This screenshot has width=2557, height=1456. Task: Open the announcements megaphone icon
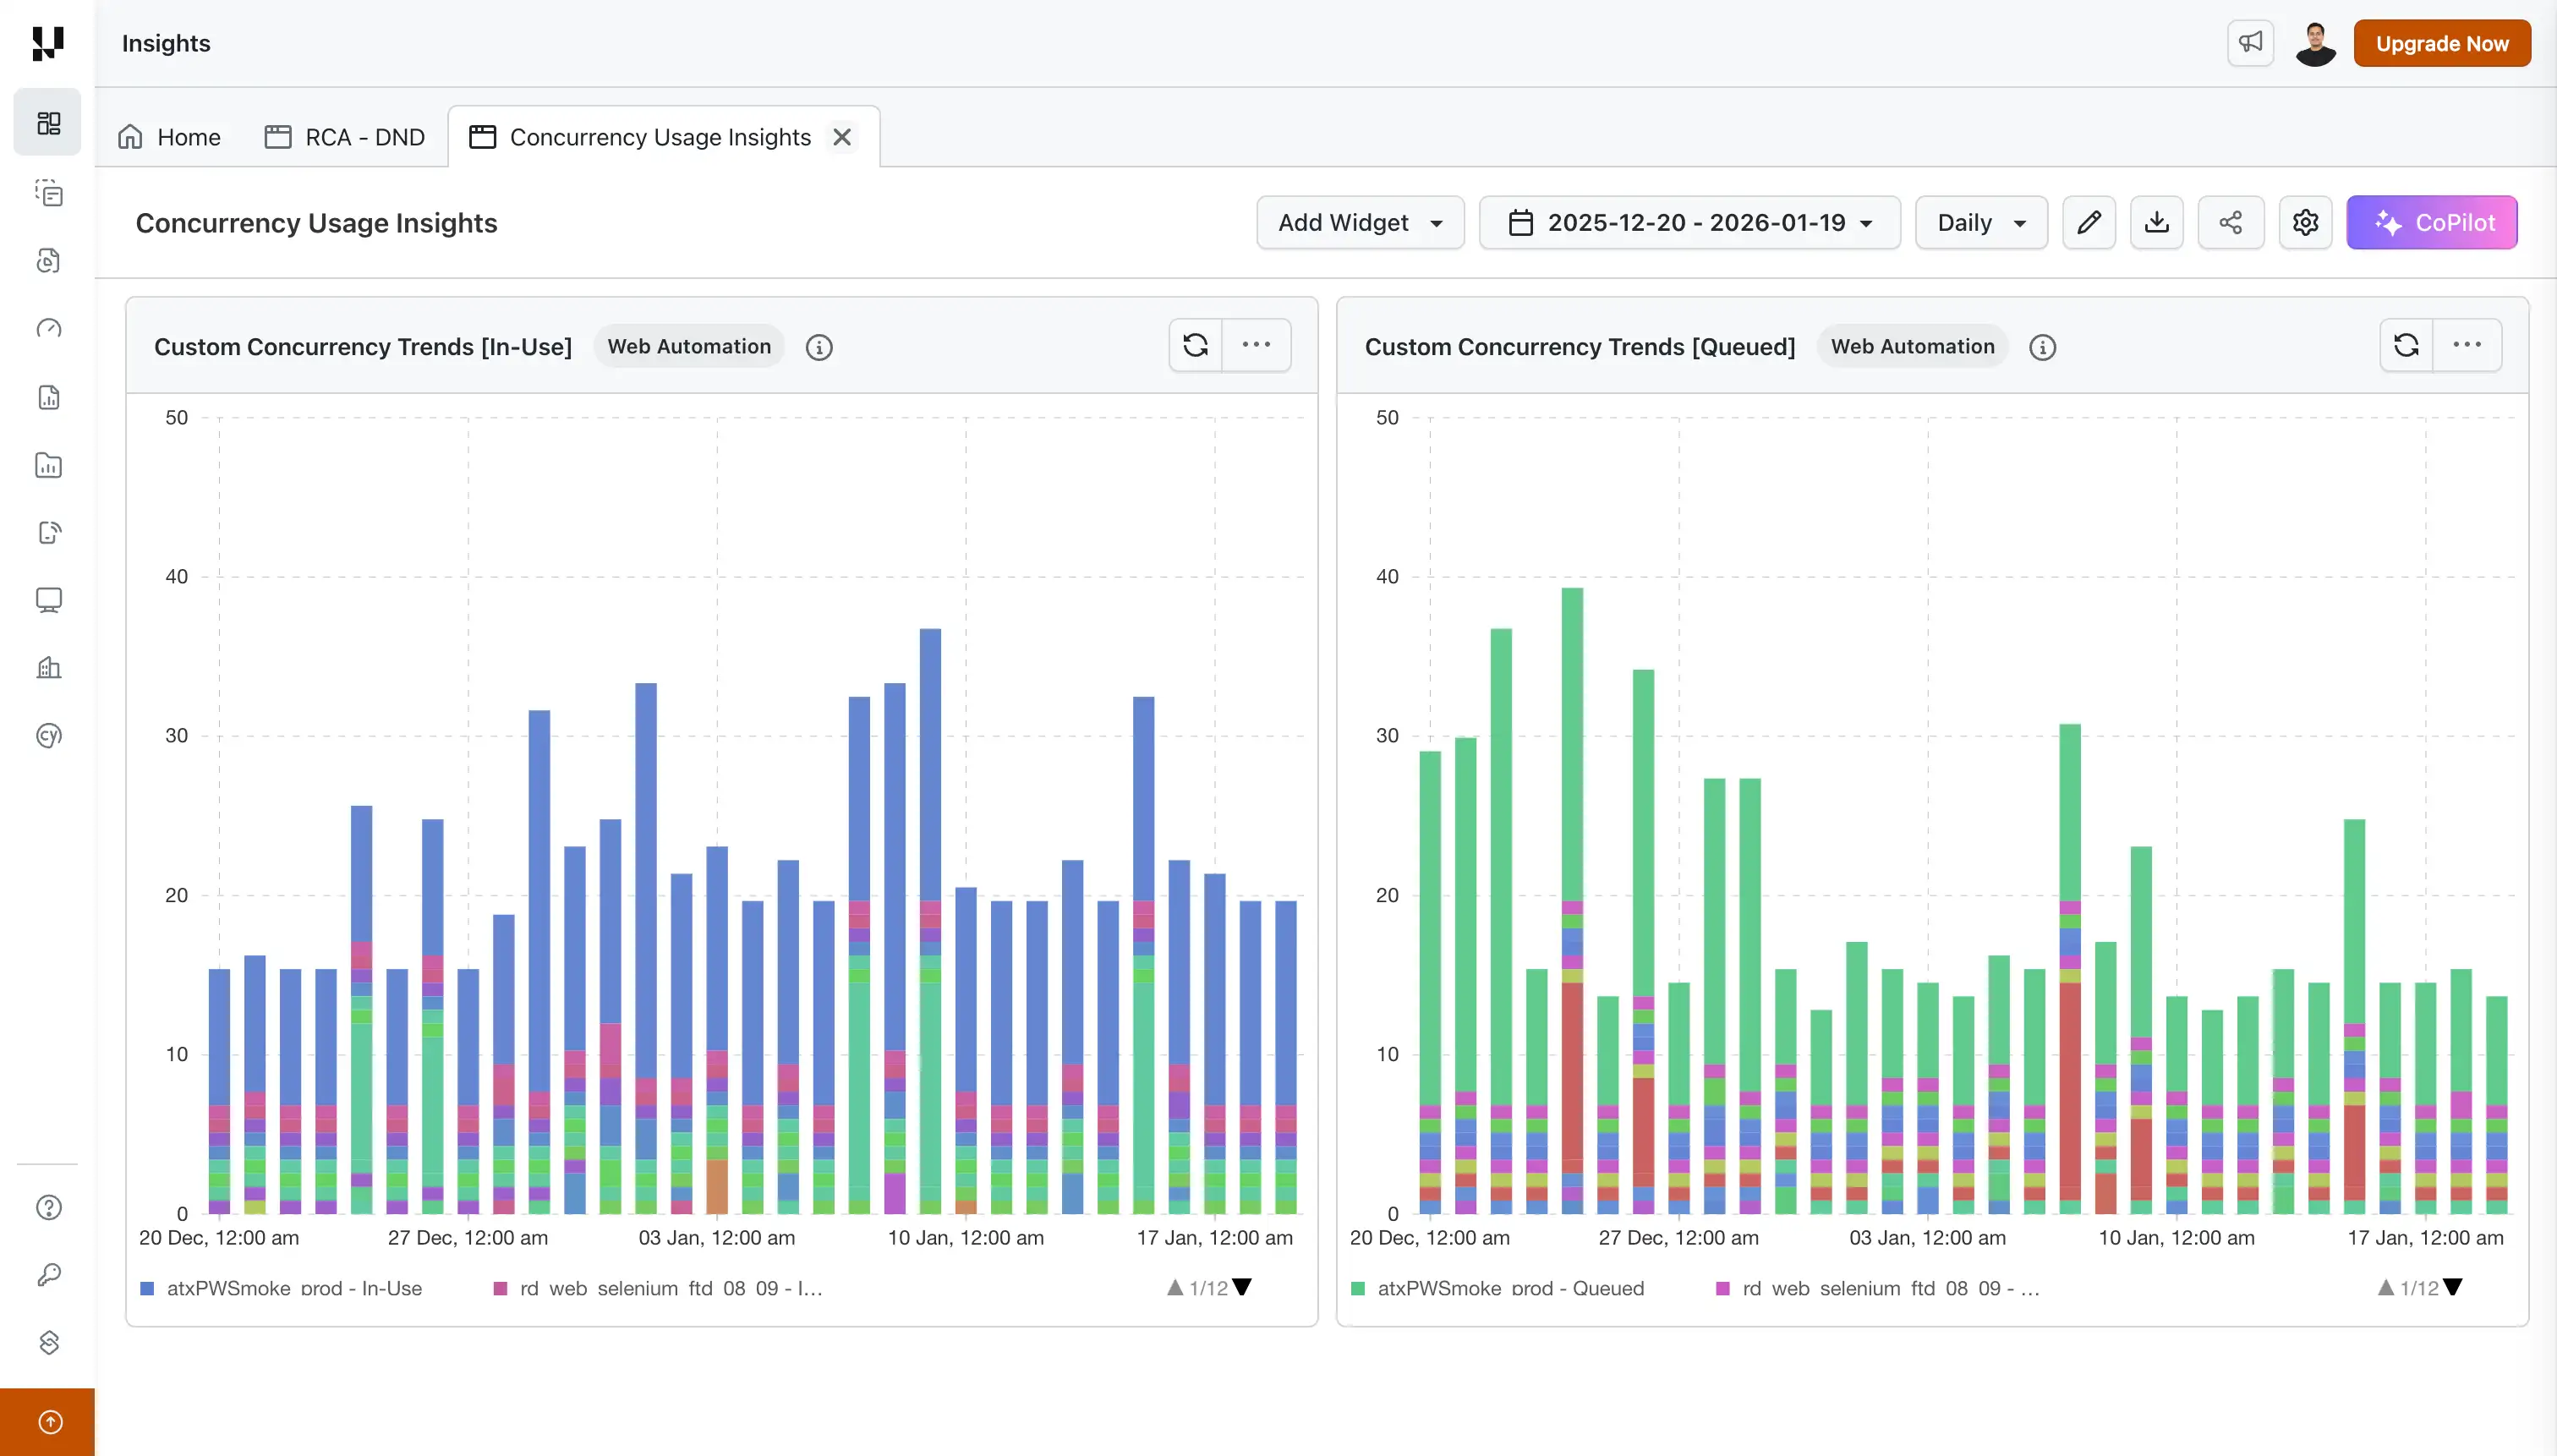pyautogui.click(x=2250, y=43)
